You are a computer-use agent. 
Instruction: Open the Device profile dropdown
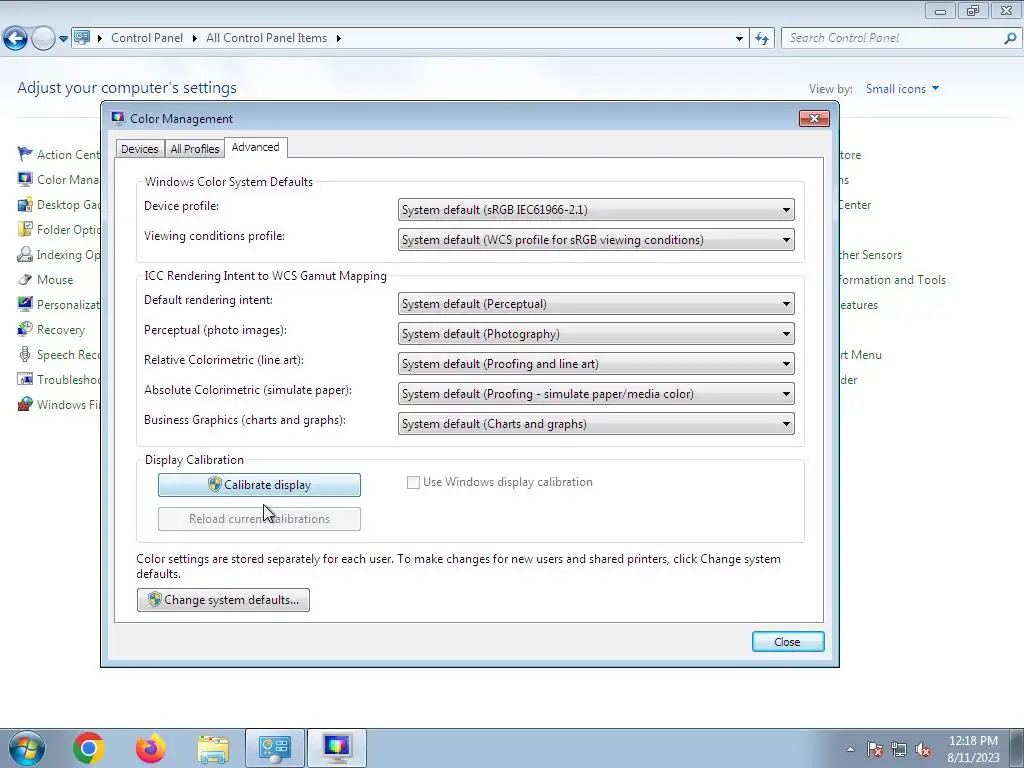click(x=596, y=210)
